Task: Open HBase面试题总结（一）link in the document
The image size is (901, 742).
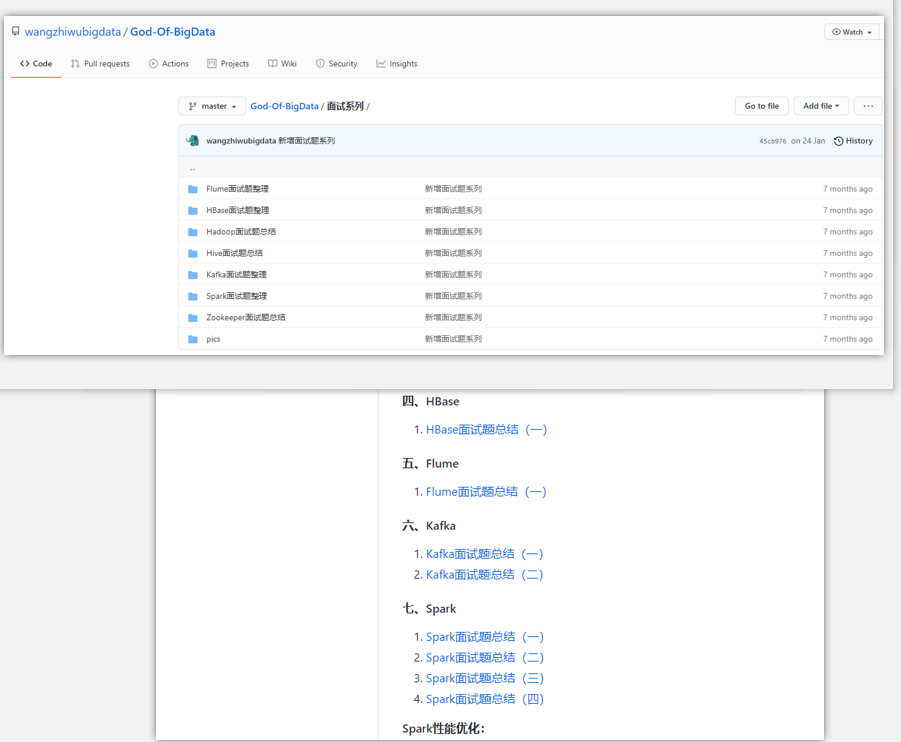Action: (486, 429)
